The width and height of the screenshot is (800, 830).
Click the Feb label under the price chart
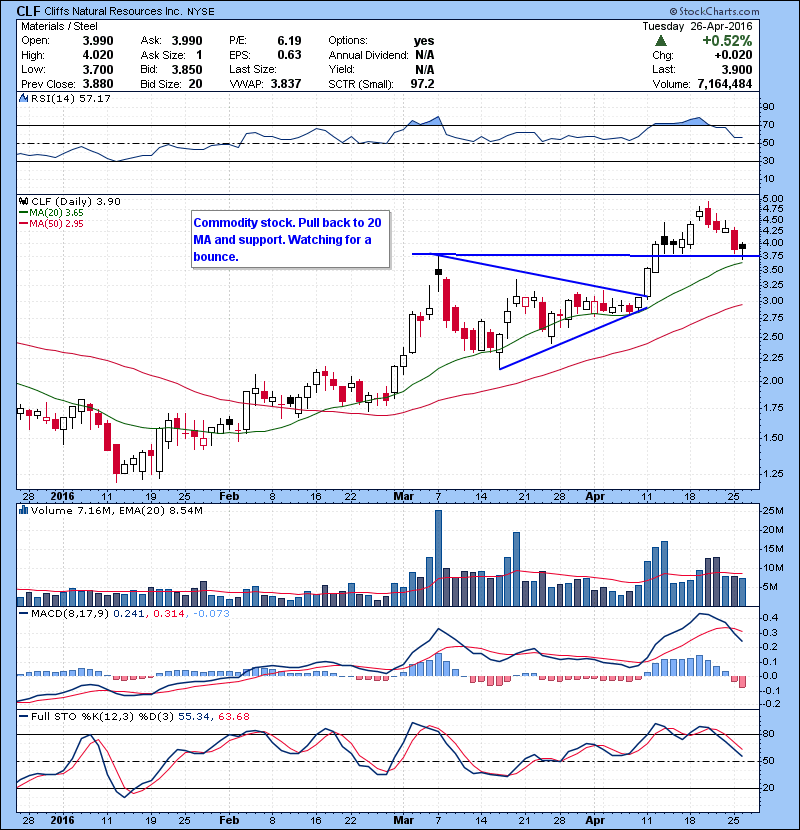[x=229, y=496]
